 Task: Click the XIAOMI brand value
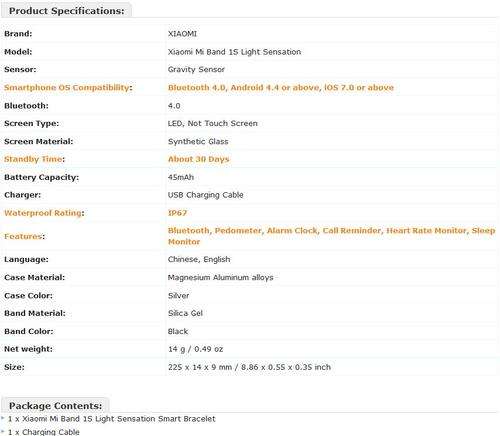(x=182, y=34)
